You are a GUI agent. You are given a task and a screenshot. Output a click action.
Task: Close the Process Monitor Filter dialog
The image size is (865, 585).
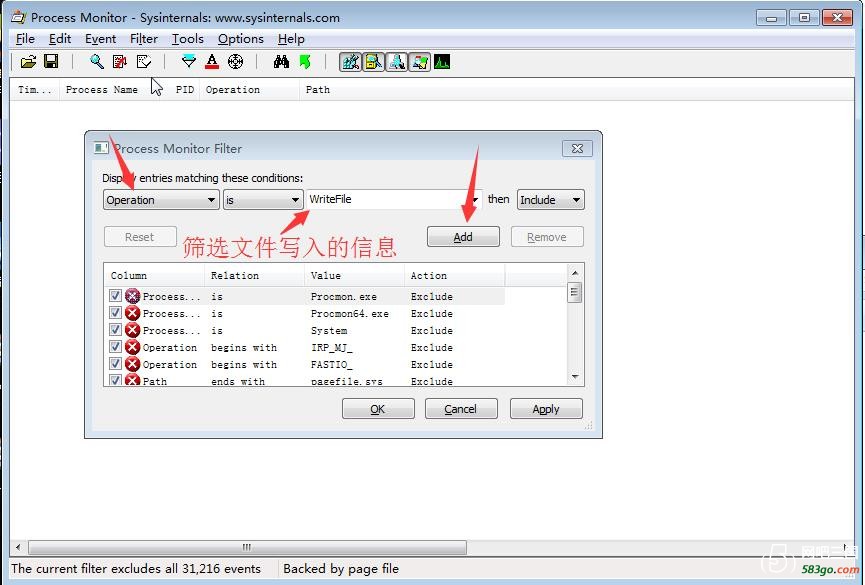coord(577,148)
